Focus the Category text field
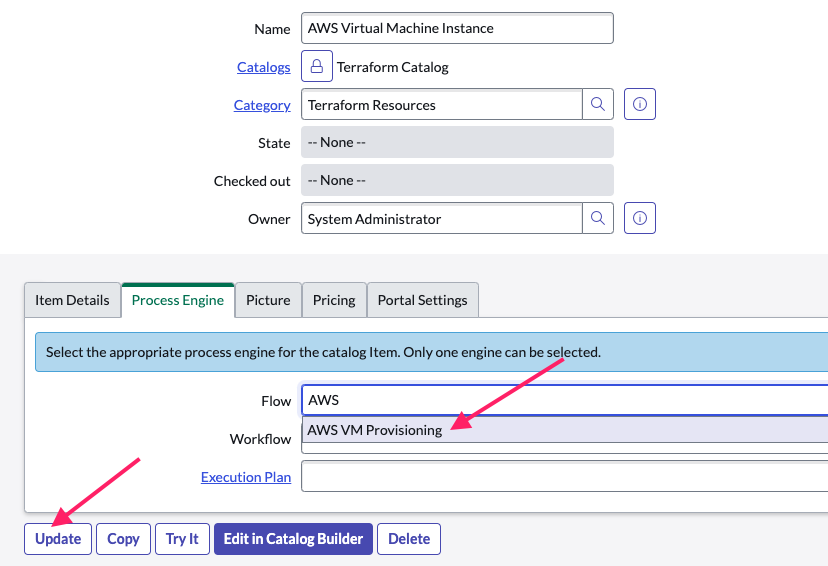This screenshot has height=566, width=828. click(442, 105)
